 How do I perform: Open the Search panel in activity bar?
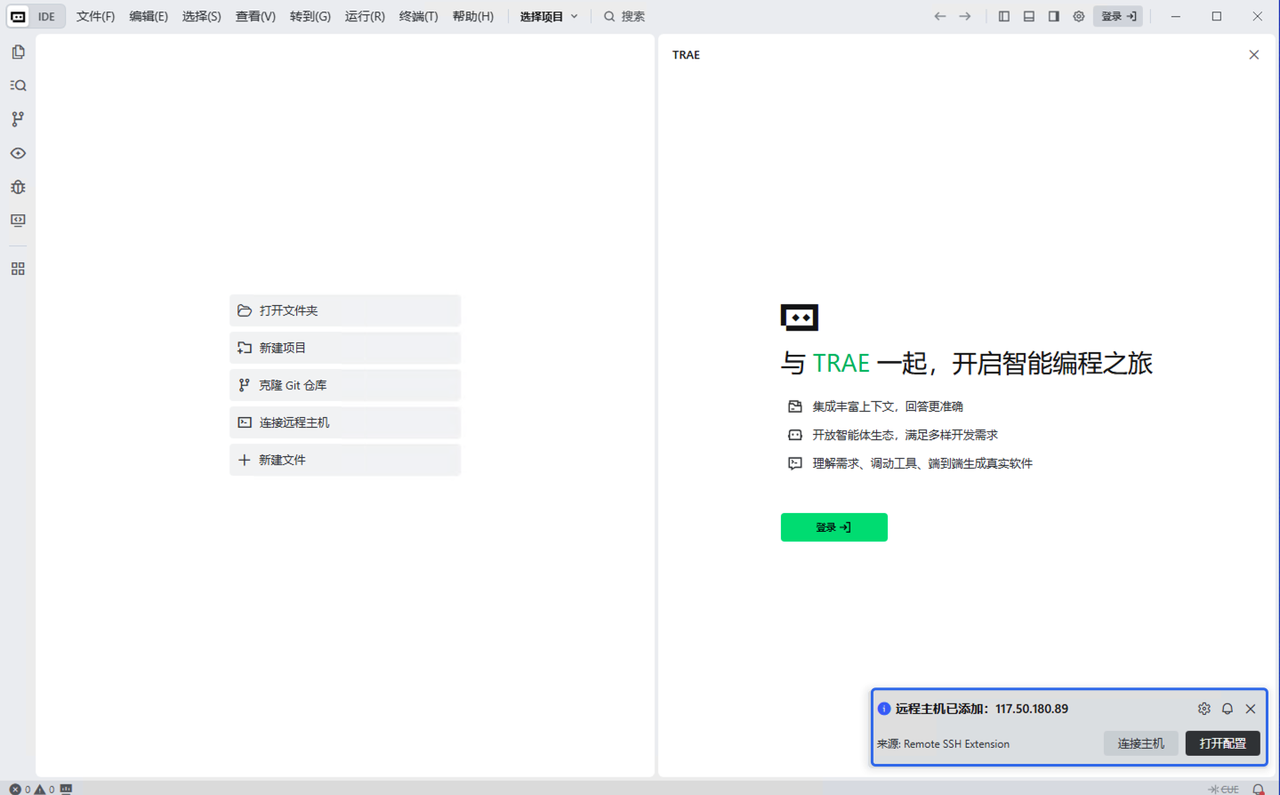click(18, 86)
